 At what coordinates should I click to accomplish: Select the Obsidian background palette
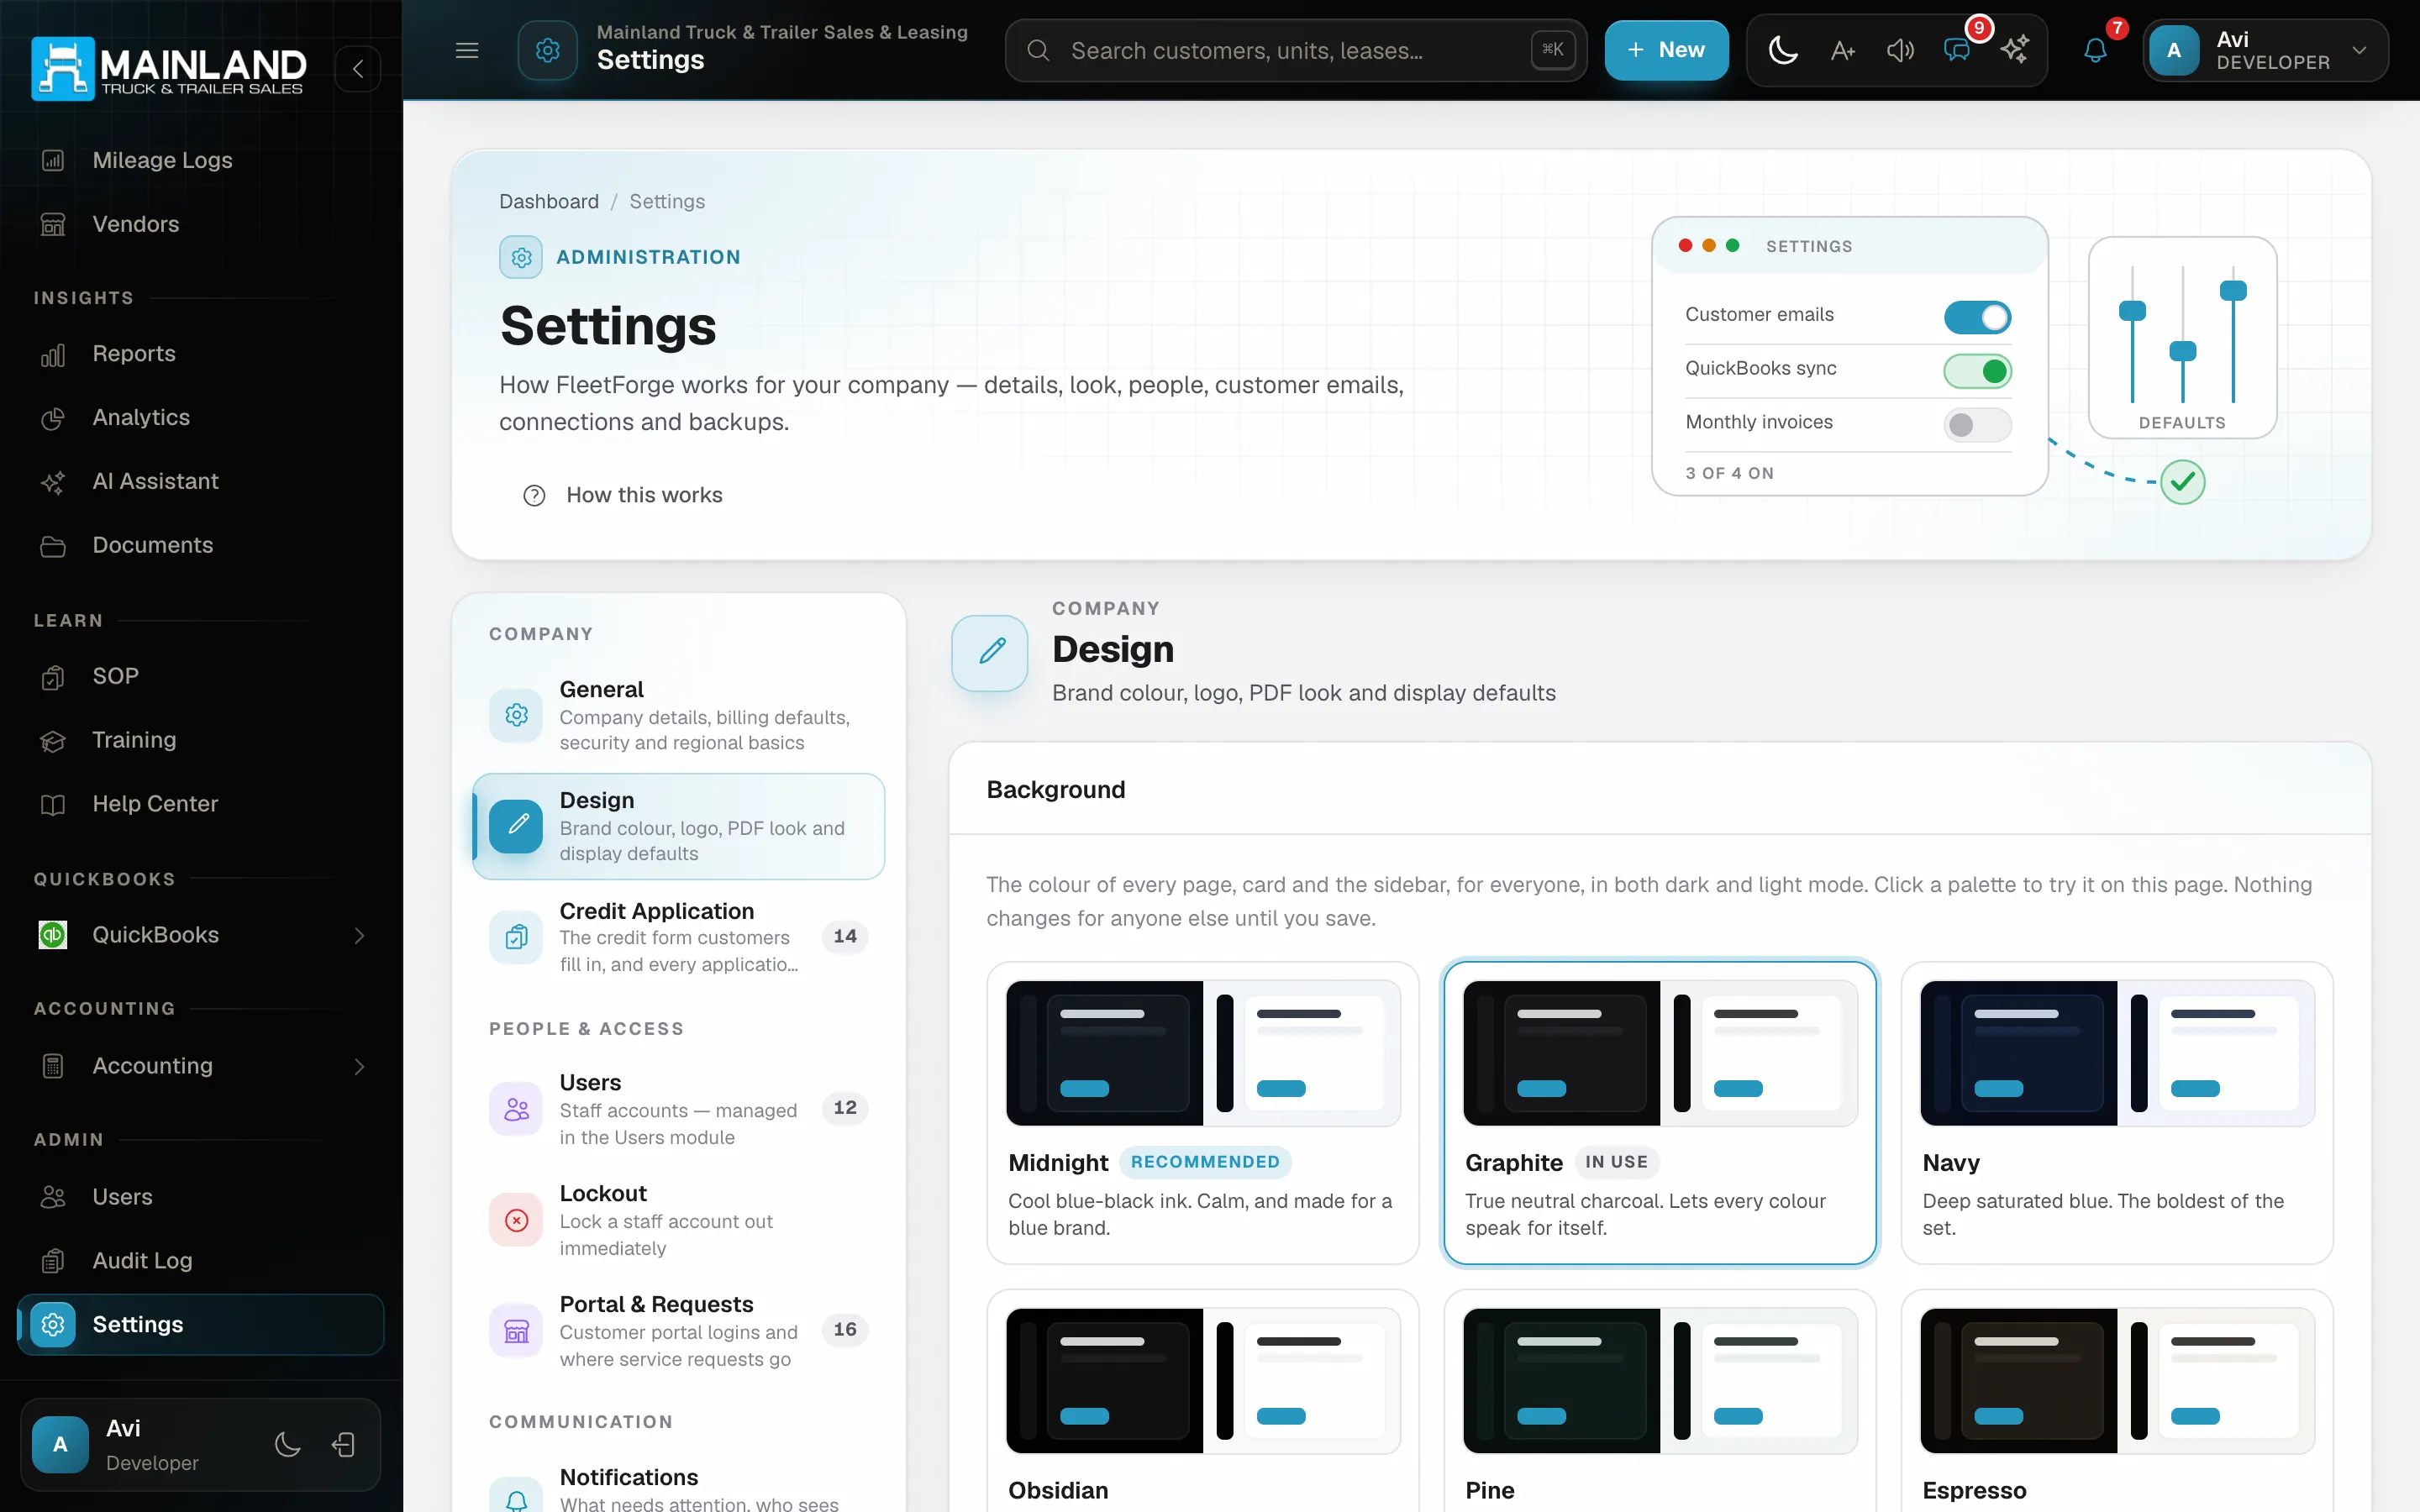[1203, 1400]
